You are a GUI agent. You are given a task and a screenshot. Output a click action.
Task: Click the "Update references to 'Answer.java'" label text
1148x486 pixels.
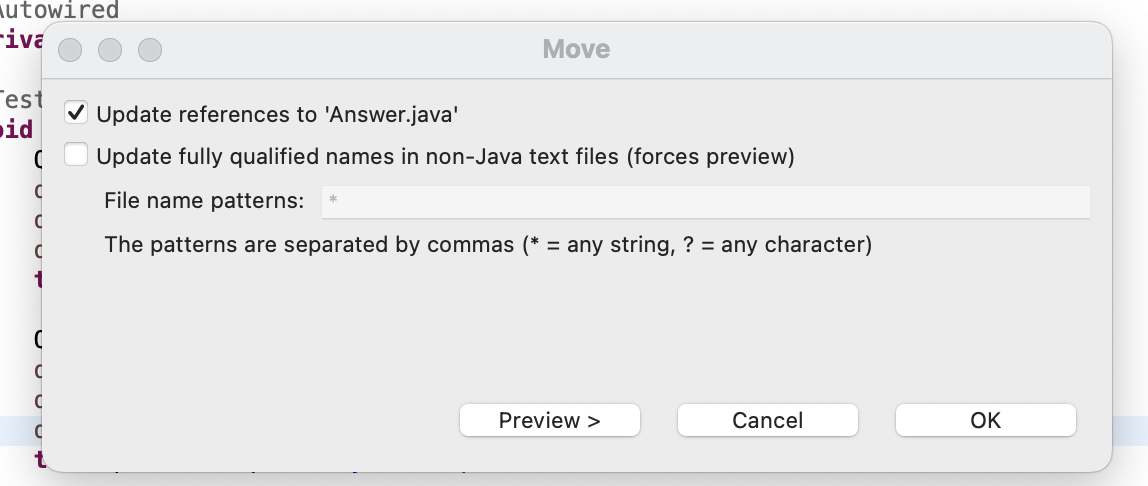(x=277, y=115)
